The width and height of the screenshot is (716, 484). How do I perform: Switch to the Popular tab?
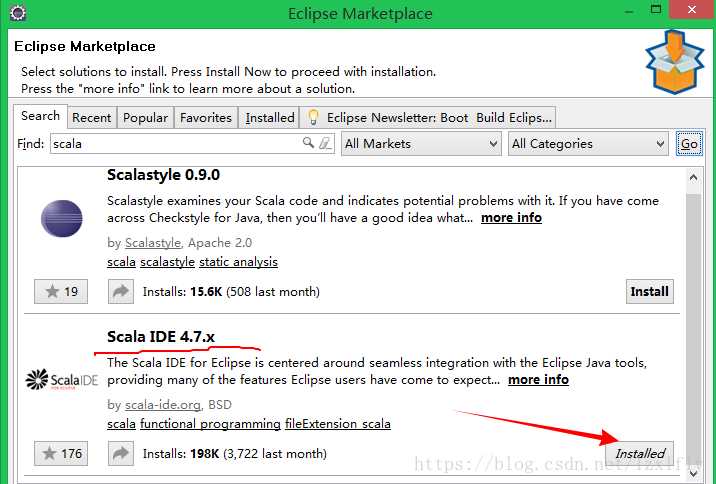145,118
